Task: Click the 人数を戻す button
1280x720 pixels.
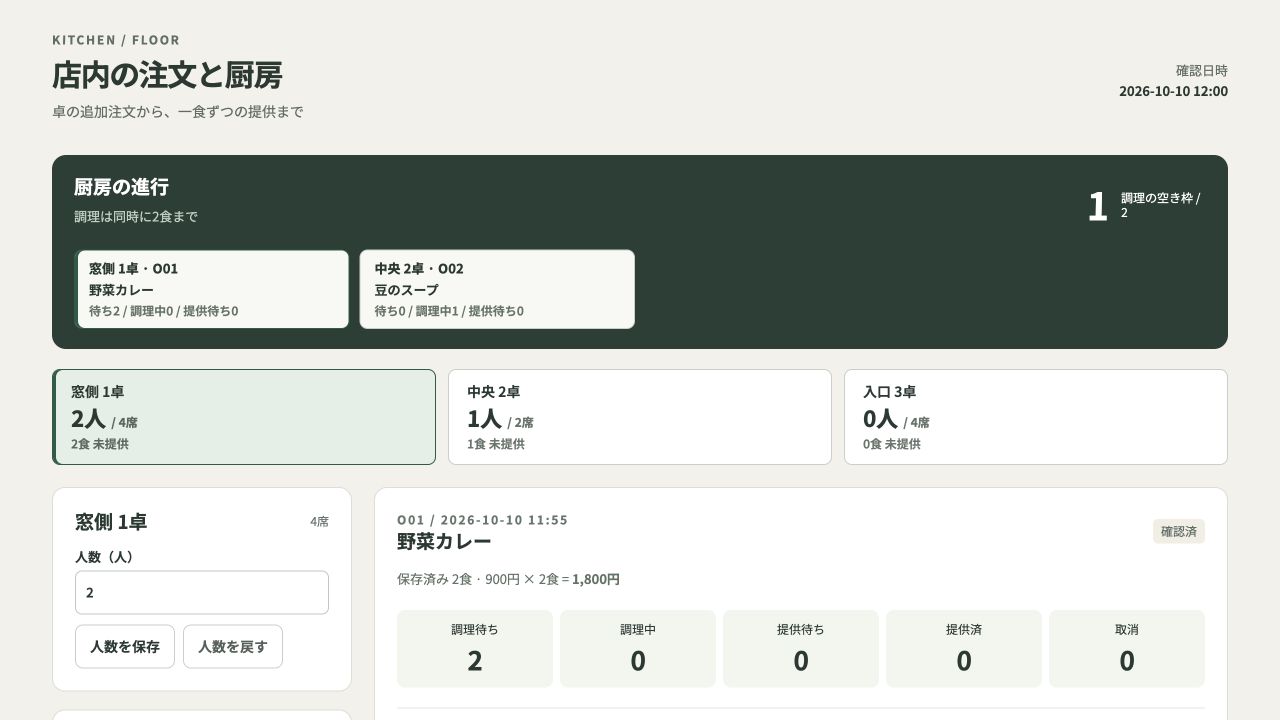Action: (x=233, y=647)
